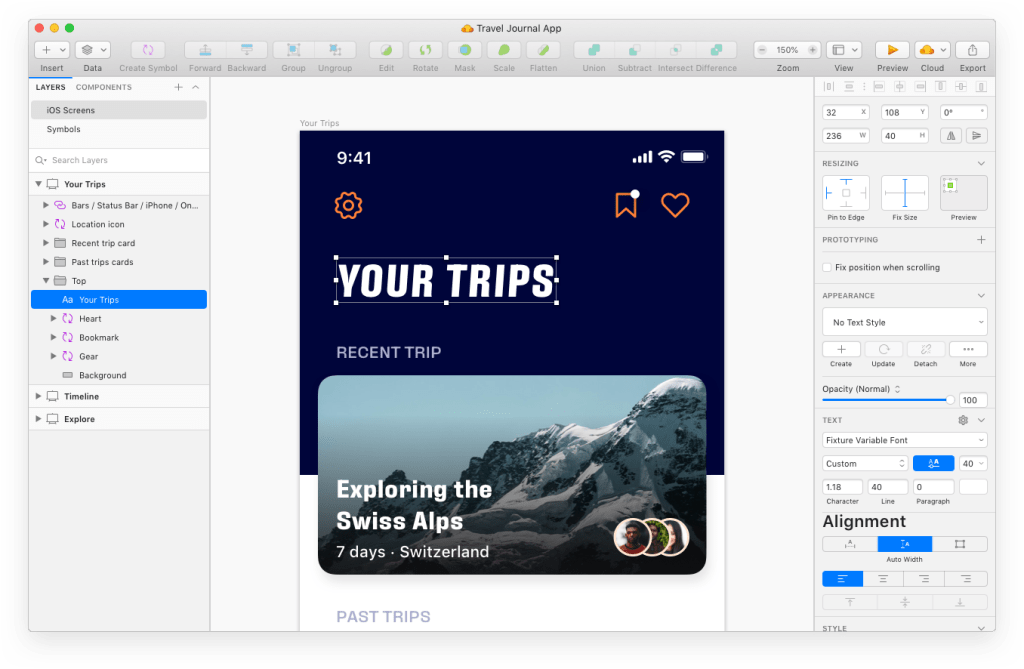Apply the Union boolean operation

pos(594,50)
